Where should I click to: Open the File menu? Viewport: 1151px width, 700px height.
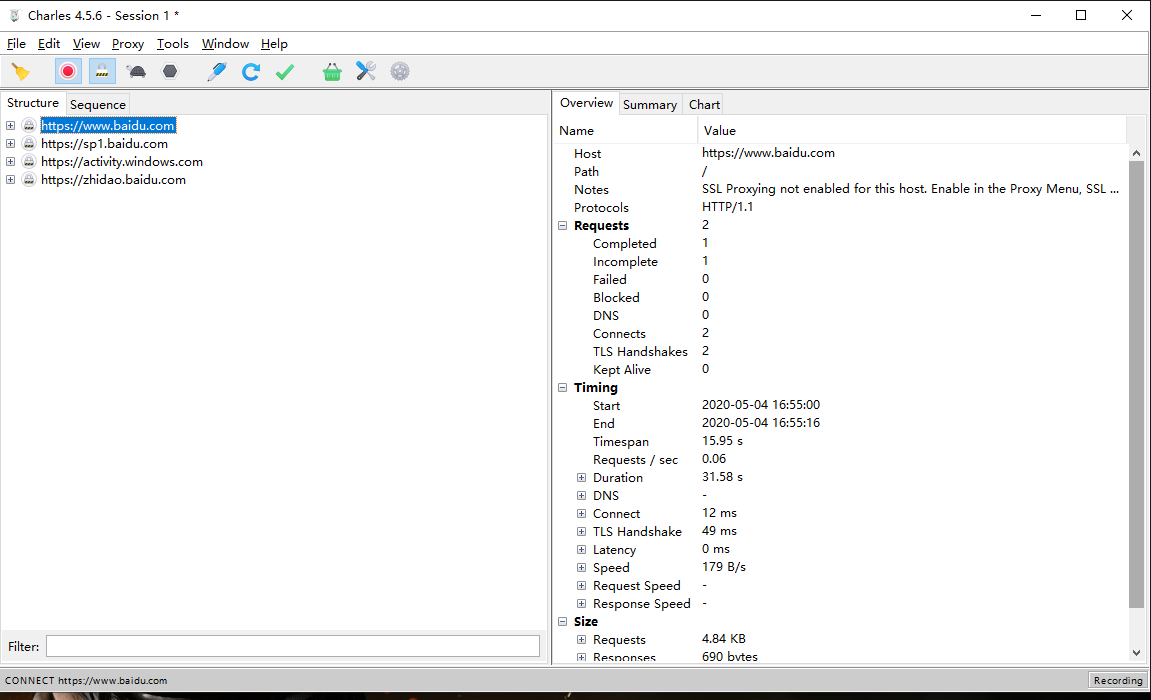pyautogui.click(x=16, y=44)
